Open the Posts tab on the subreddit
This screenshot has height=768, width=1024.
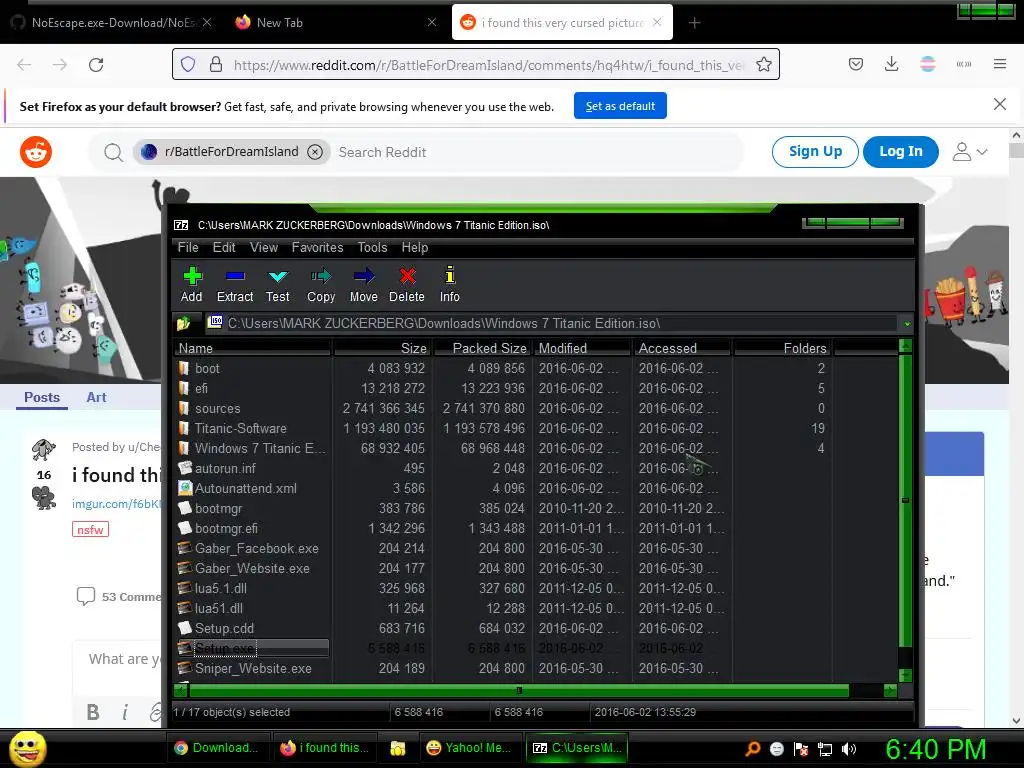[42, 397]
